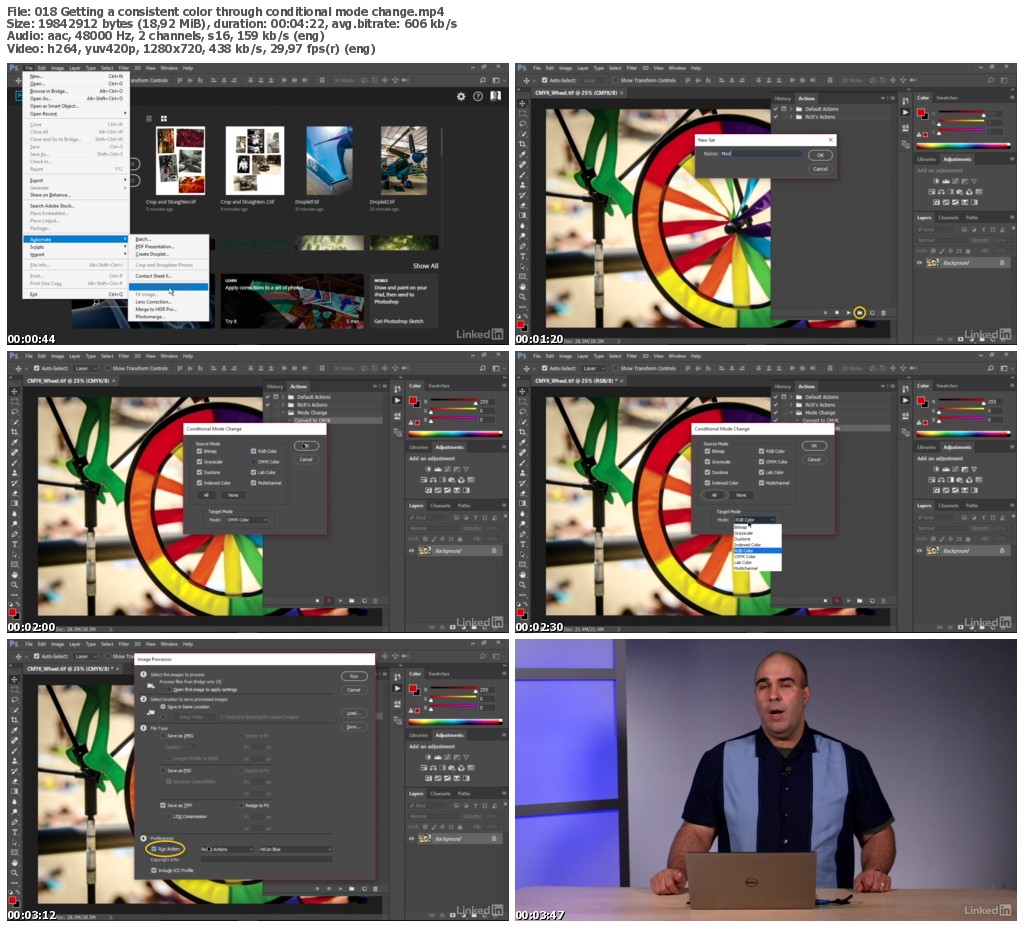Select the Move tool in 00:02:30 frame
This screenshot has height=927, width=1024.
[x=522, y=391]
